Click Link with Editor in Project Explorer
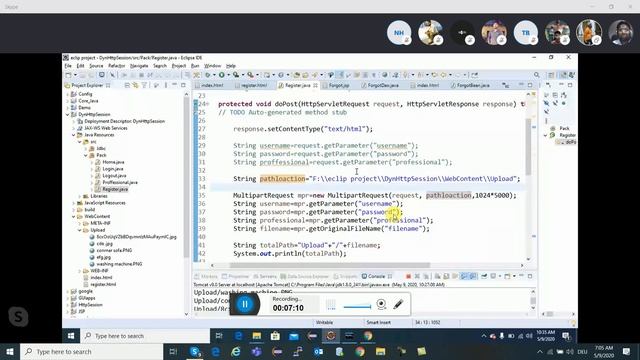This screenshot has height=360, width=640. pos(135,85)
